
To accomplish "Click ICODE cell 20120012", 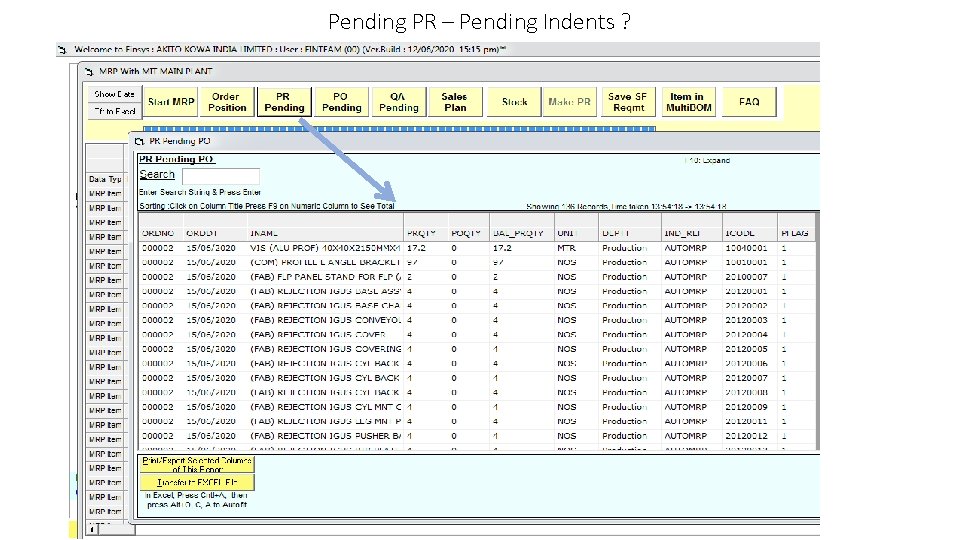I will tap(746, 436).
